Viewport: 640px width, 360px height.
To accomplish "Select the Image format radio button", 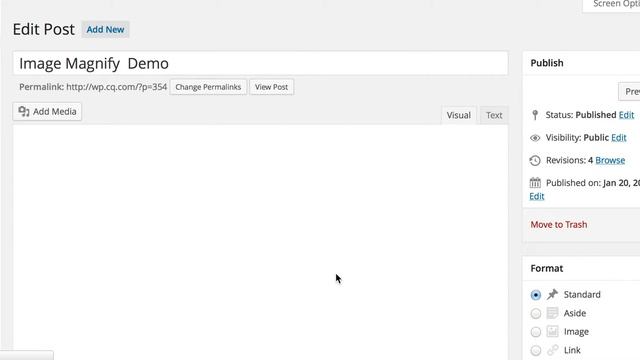I will coord(536,332).
